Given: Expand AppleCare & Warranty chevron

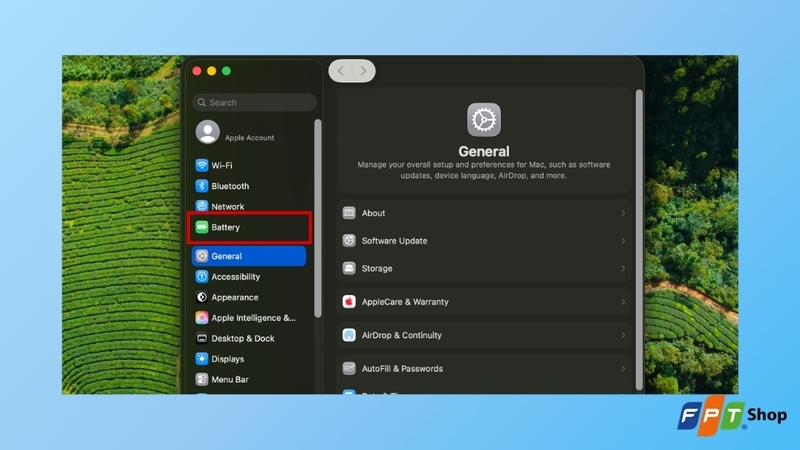Looking at the screenshot, I should [x=623, y=302].
